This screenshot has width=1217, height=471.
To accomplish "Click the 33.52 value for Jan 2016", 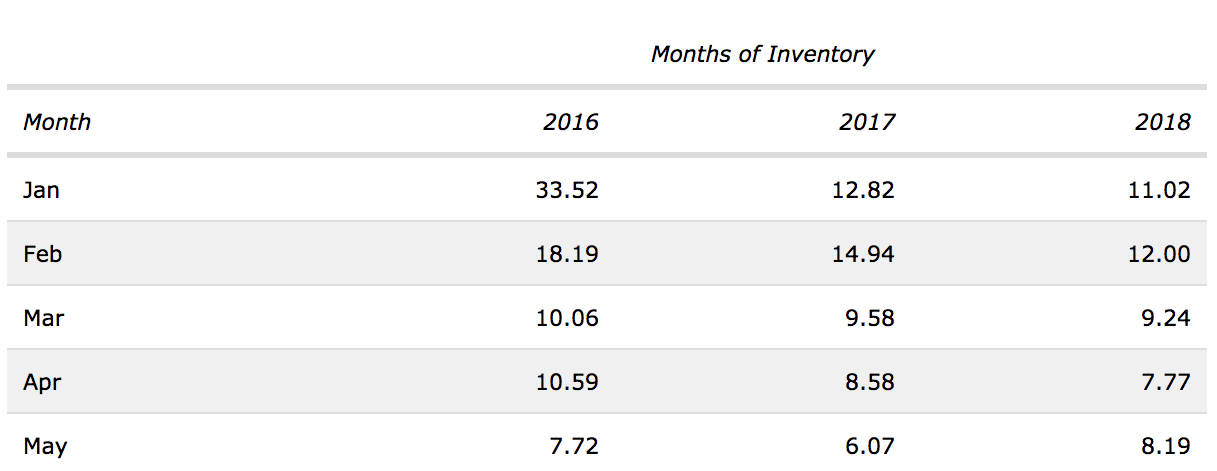I will pyautogui.click(x=567, y=190).
